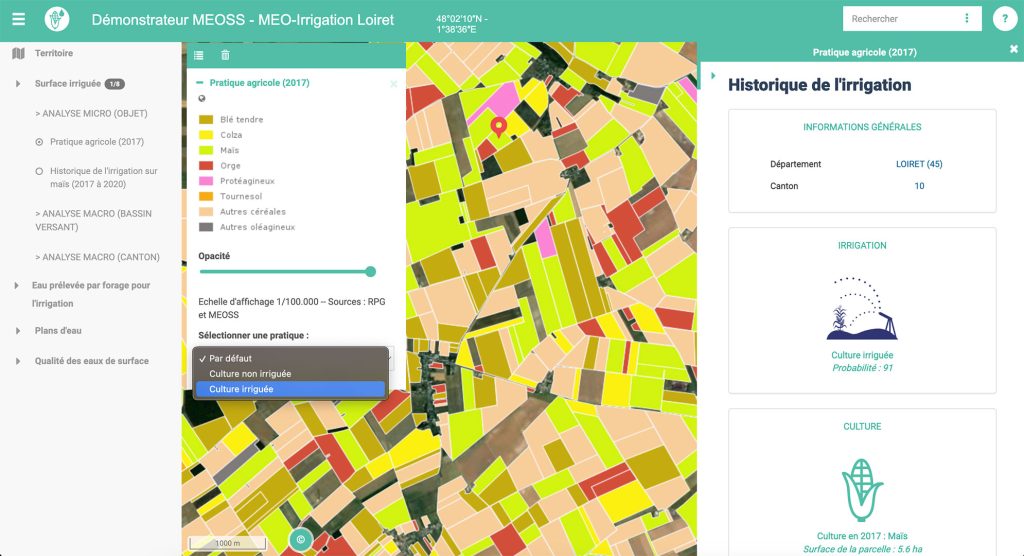Click the Tournesol orange legend swatch

point(206,197)
